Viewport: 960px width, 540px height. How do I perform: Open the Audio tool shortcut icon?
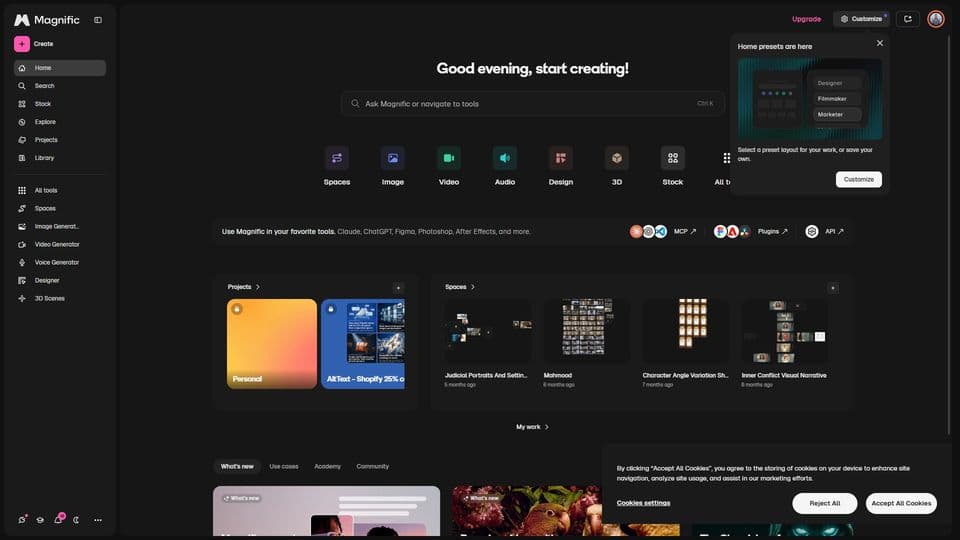point(504,158)
